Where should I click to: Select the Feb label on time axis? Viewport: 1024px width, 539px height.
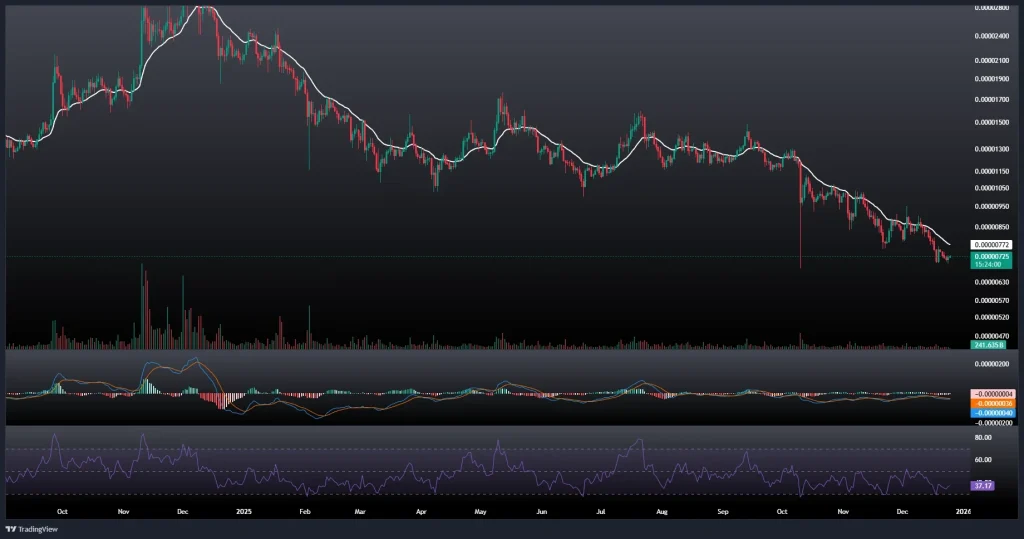[x=305, y=509]
